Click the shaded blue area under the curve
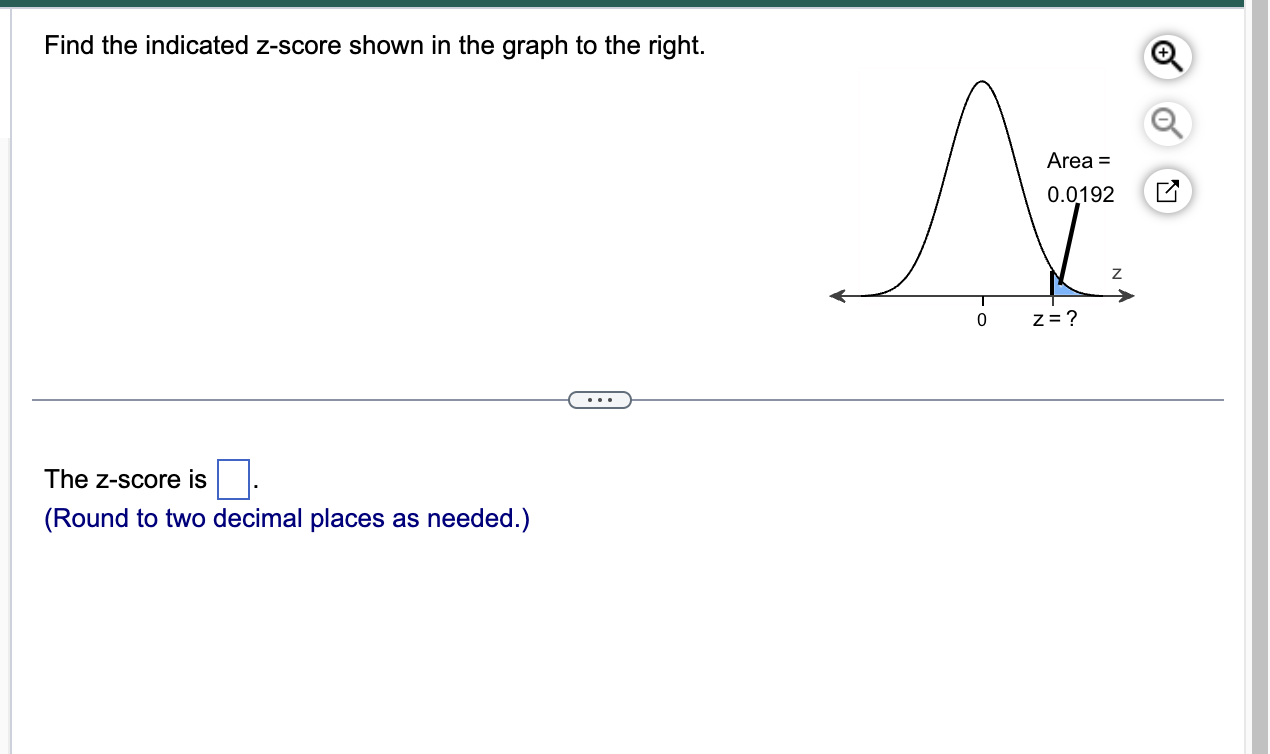This screenshot has width=1270, height=754. point(1060,289)
